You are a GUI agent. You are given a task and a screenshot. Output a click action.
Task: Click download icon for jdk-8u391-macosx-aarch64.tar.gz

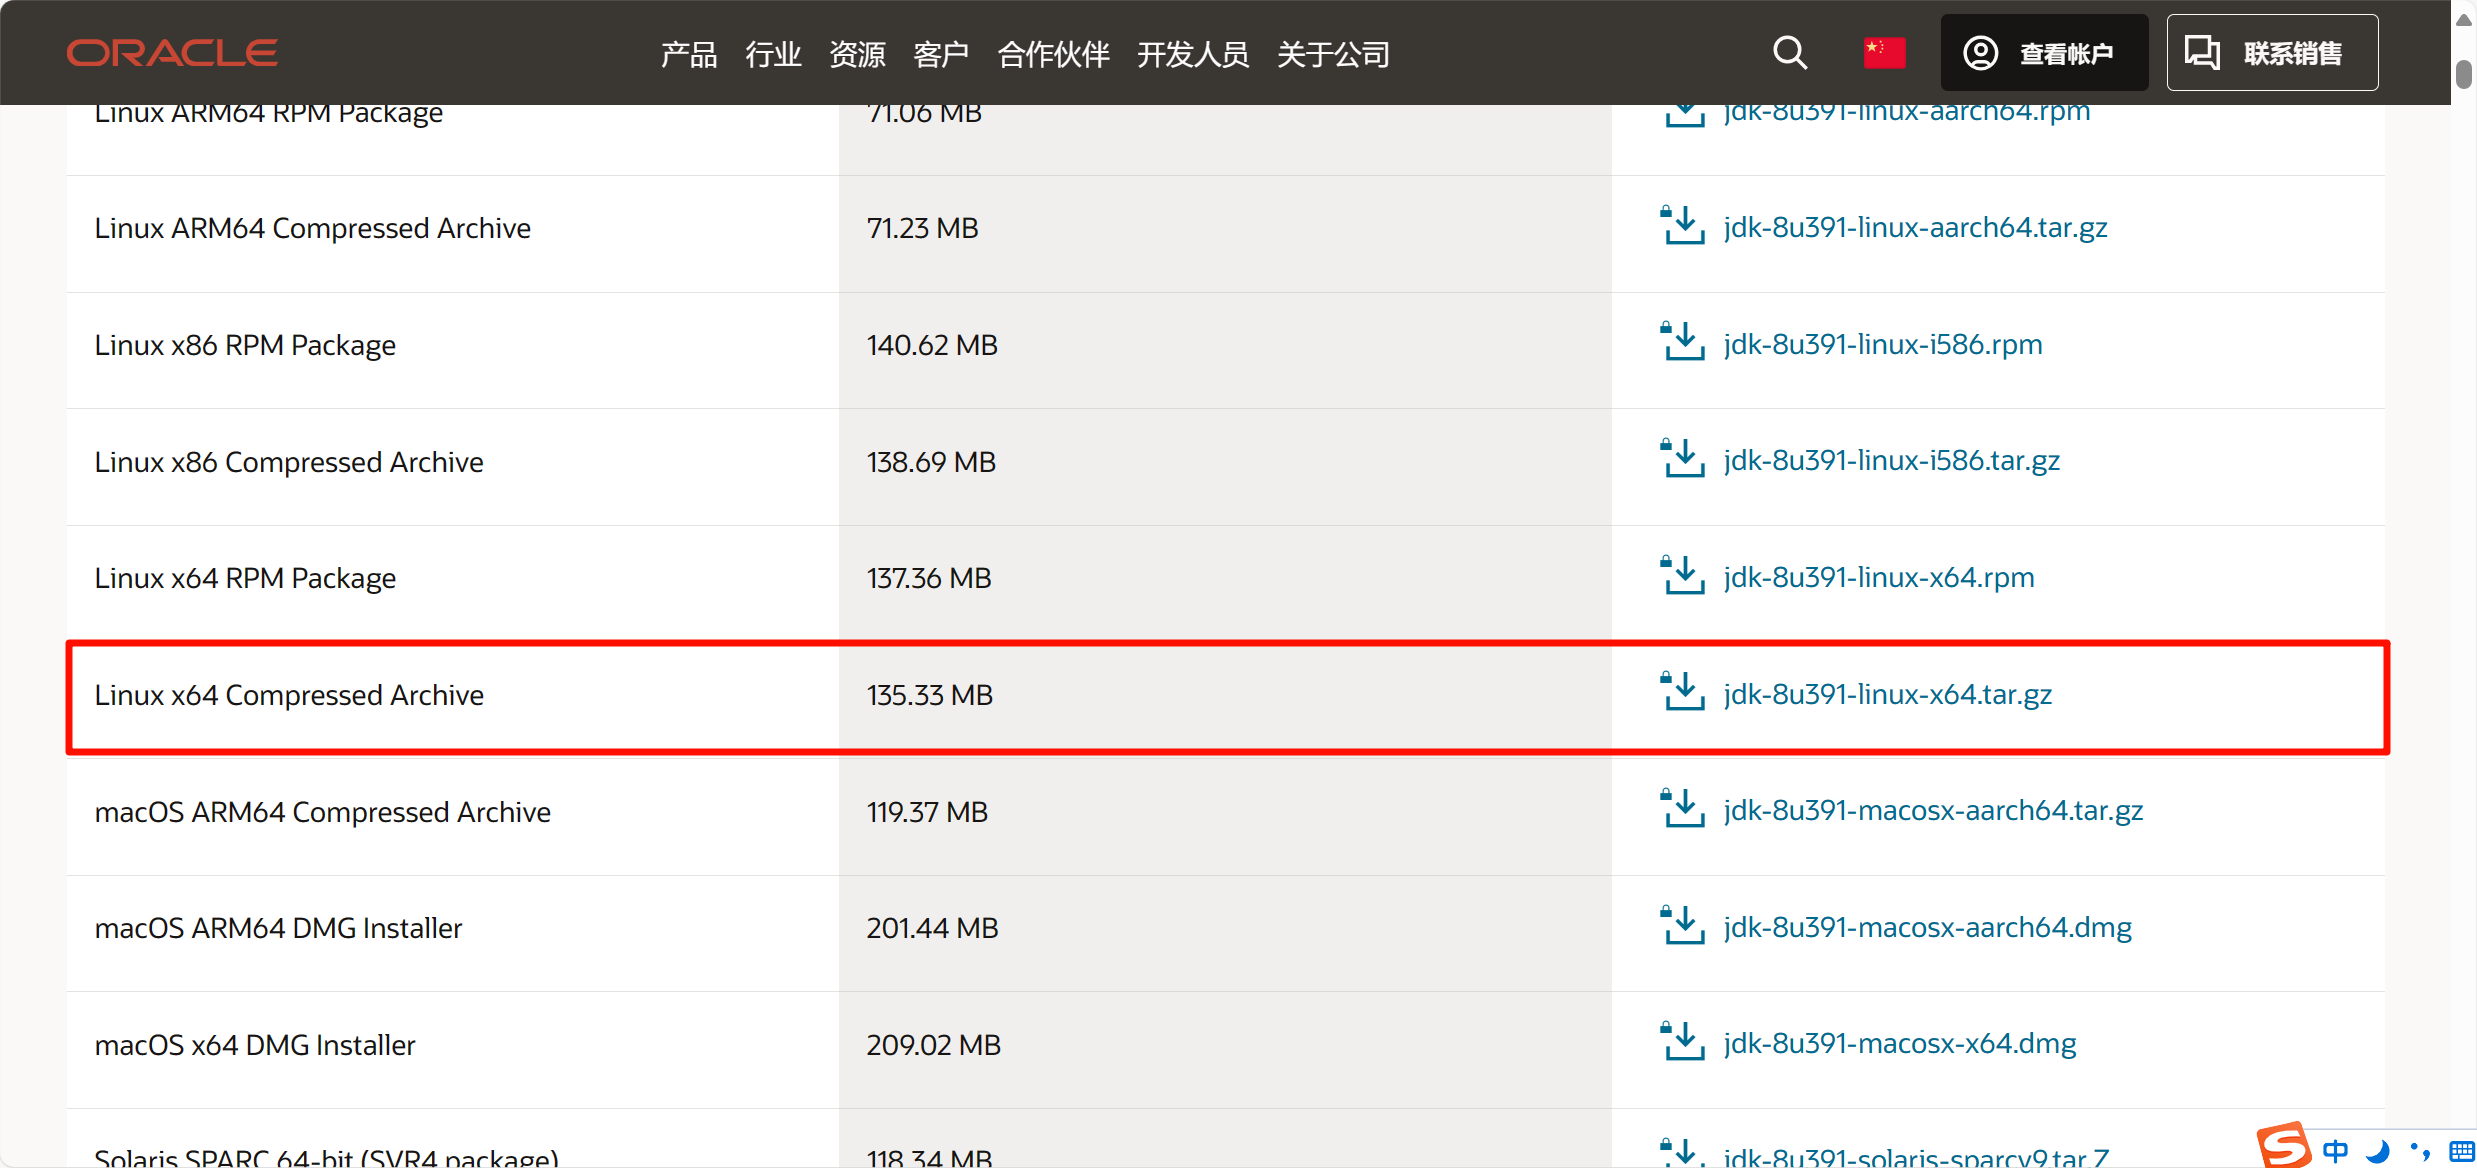point(1683,808)
